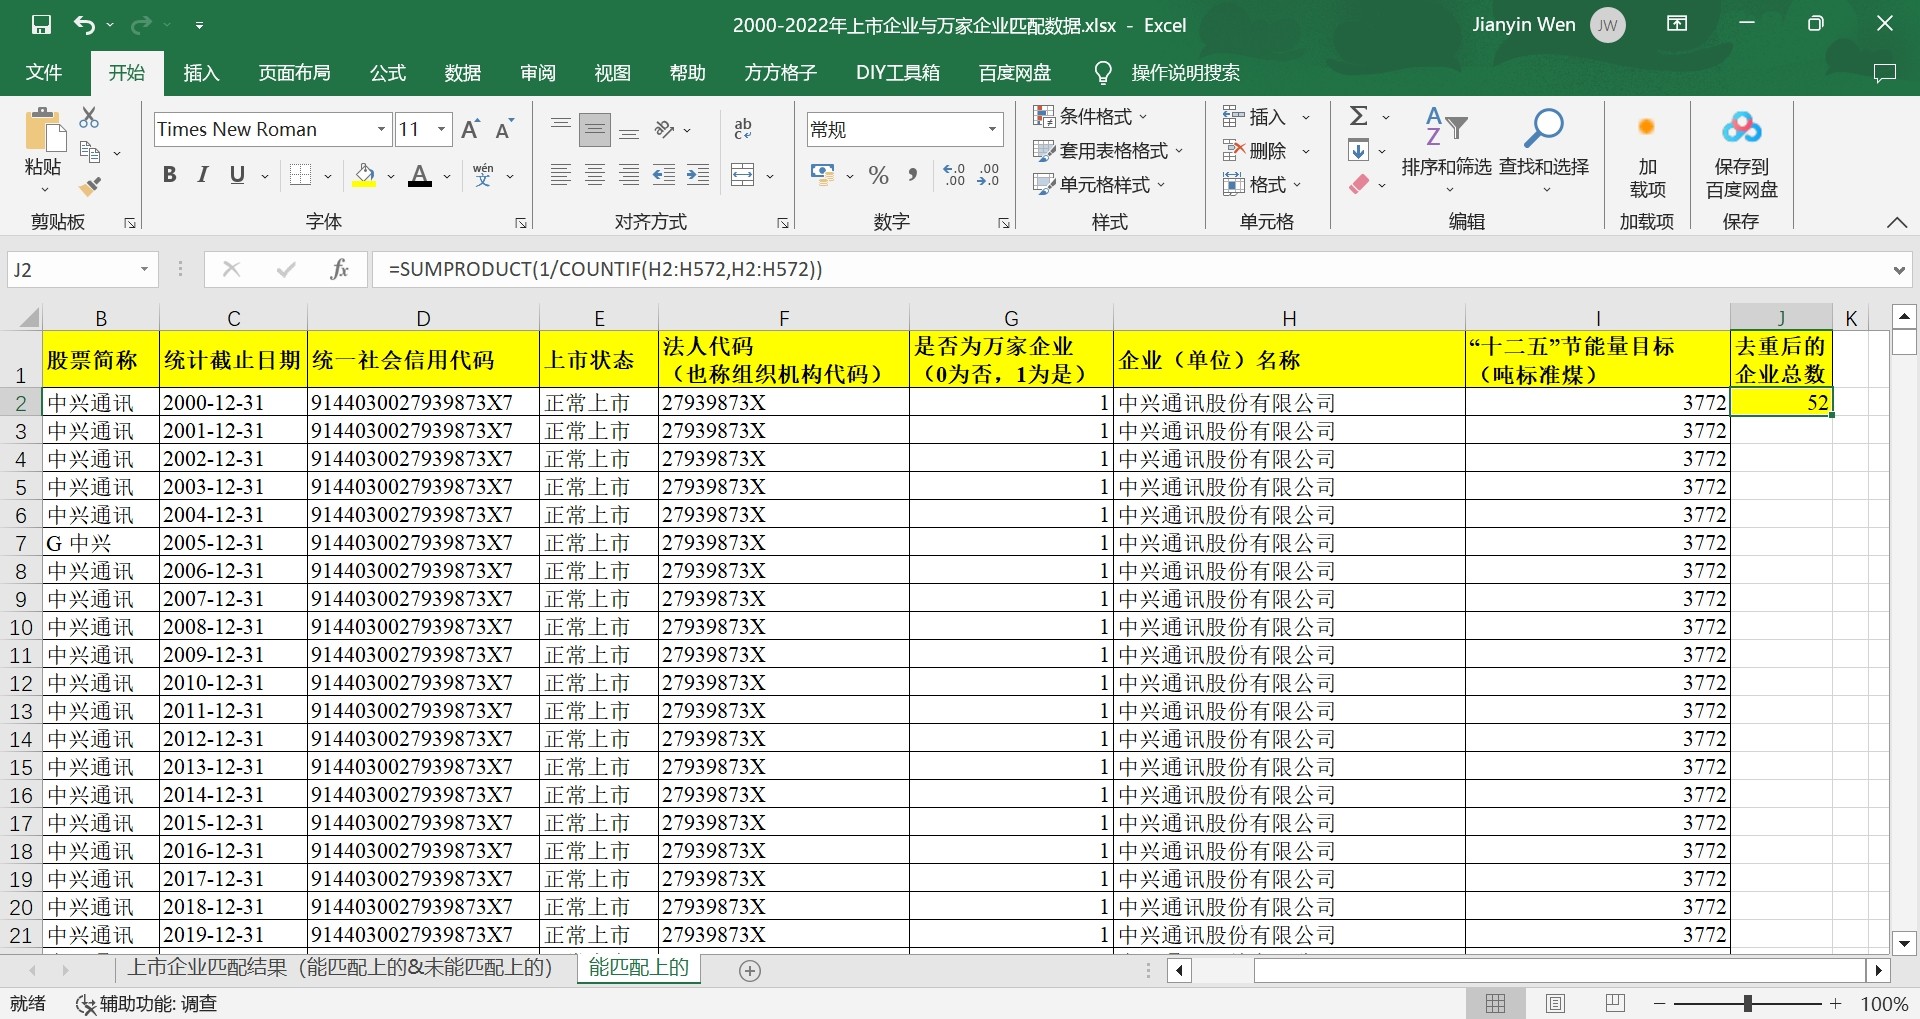Viewport: 1920px width, 1019px height.
Task: Toggle center horizontal alignment
Action: 595,176
